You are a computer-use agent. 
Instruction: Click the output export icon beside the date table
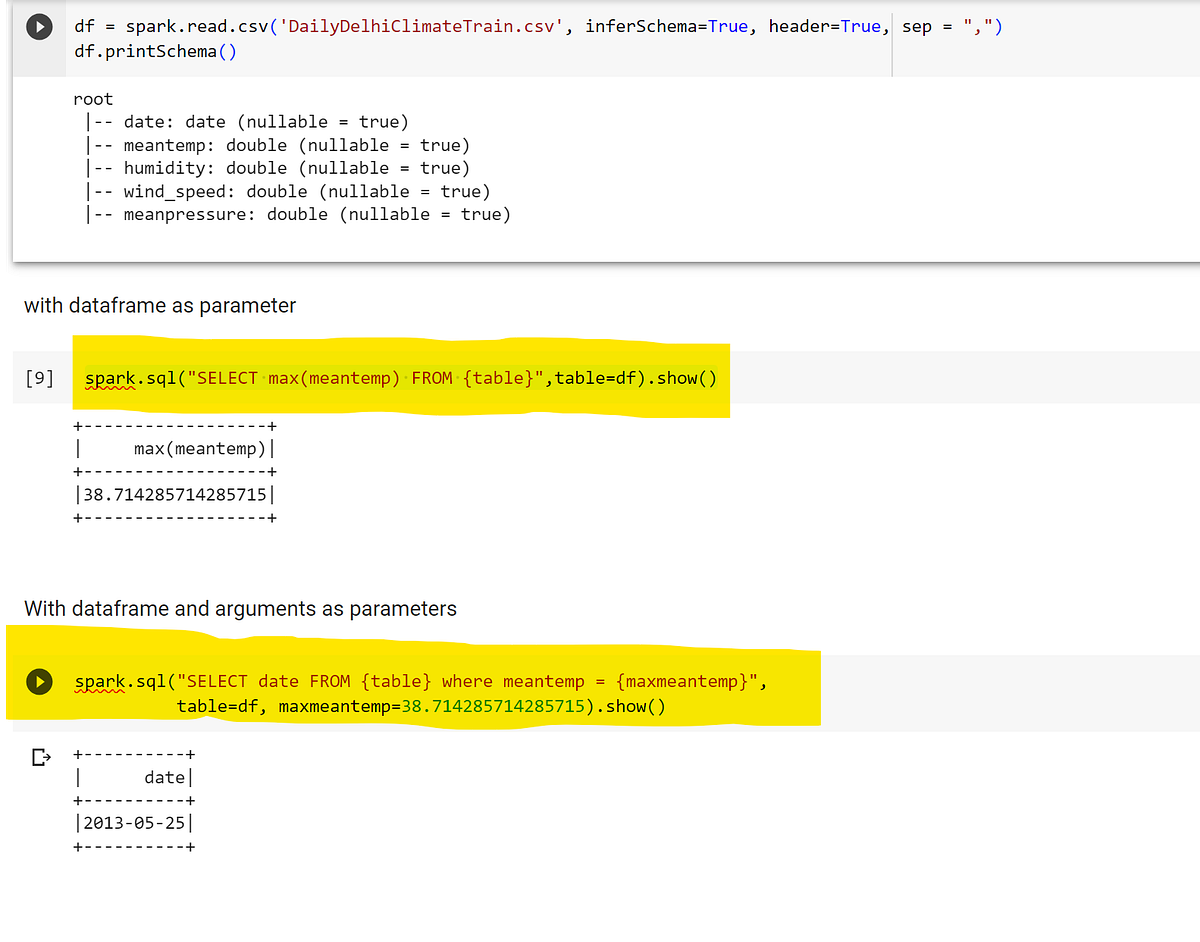pos(39,757)
